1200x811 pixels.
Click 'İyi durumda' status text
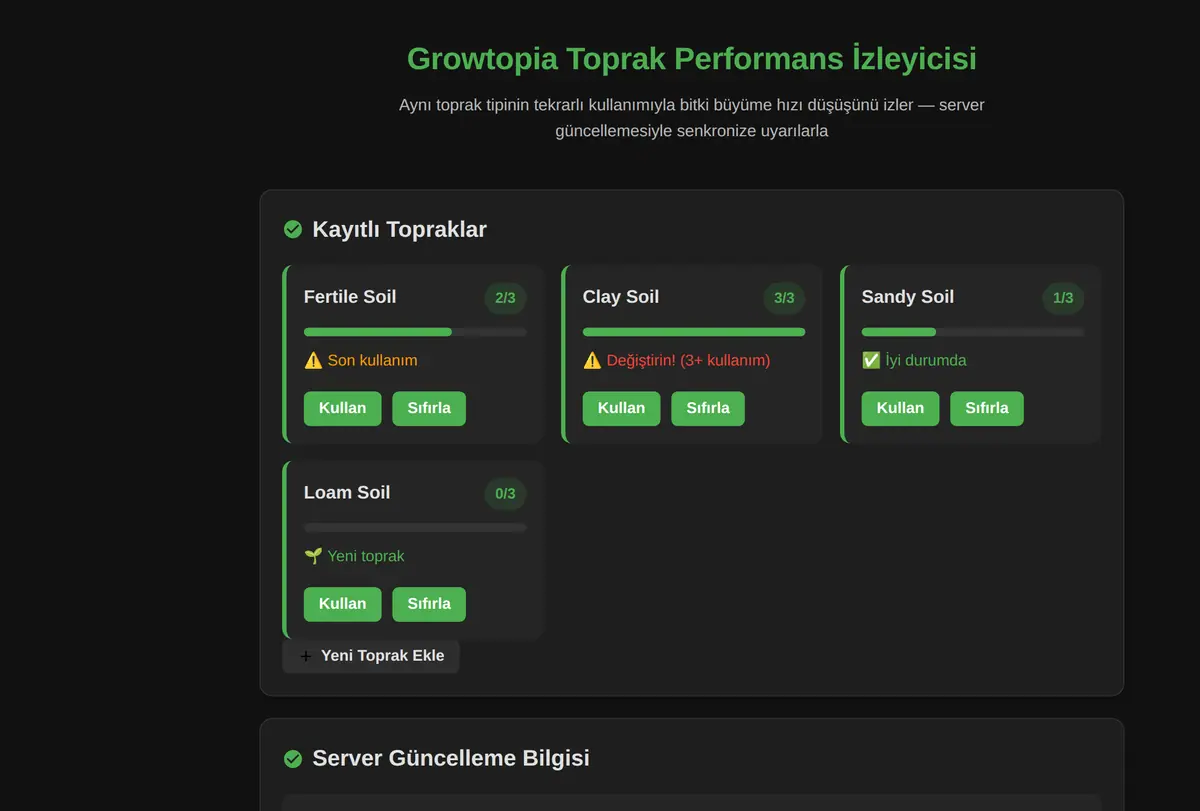[x=926, y=360]
